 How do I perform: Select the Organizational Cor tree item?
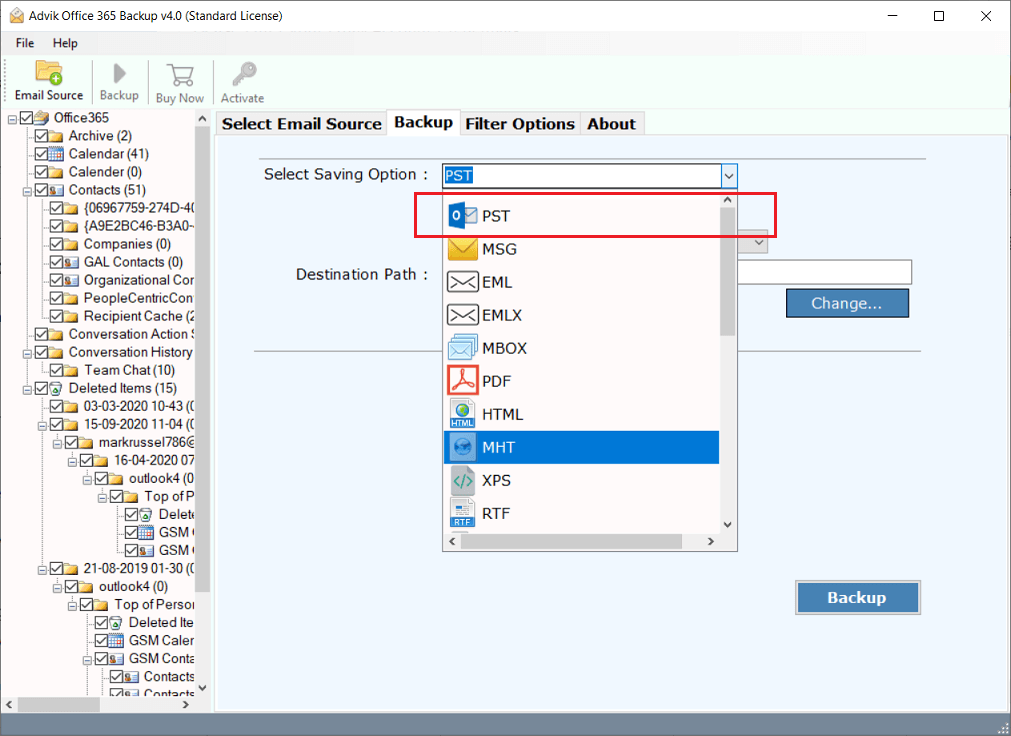click(x=139, y=280)
